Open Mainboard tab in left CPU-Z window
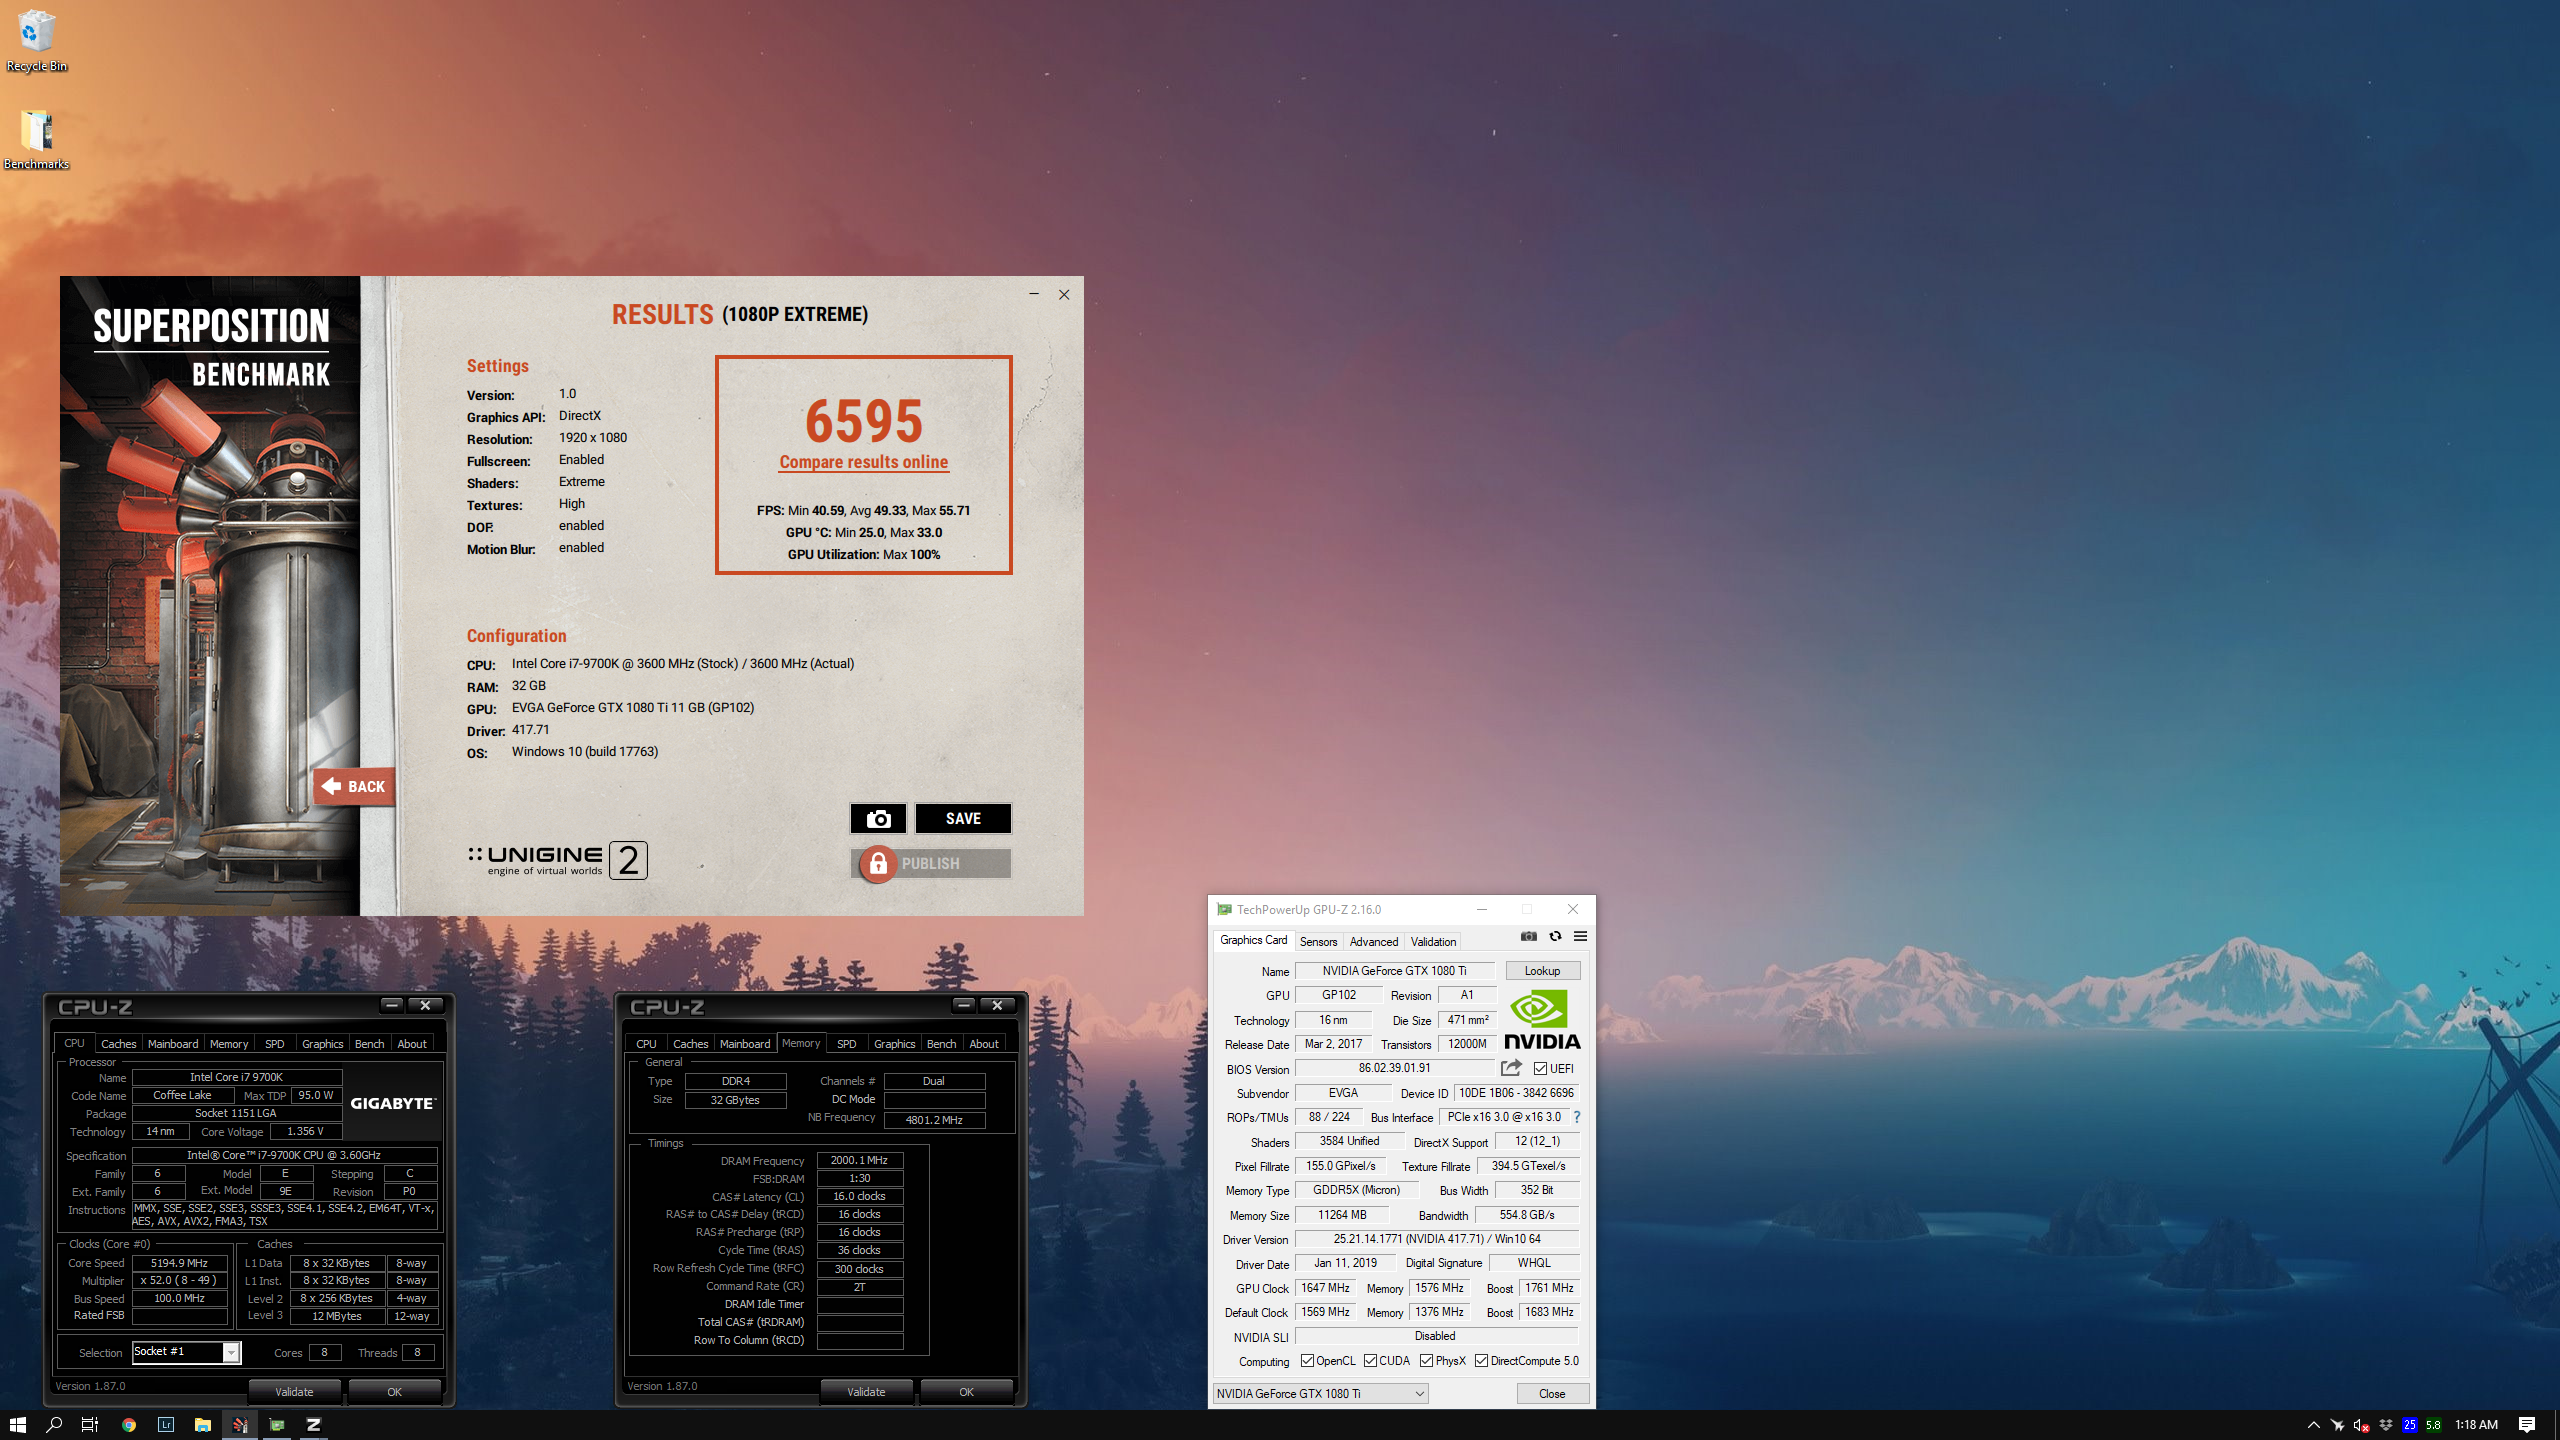The image size is (2560, 1440). (x=173, y=1044)
